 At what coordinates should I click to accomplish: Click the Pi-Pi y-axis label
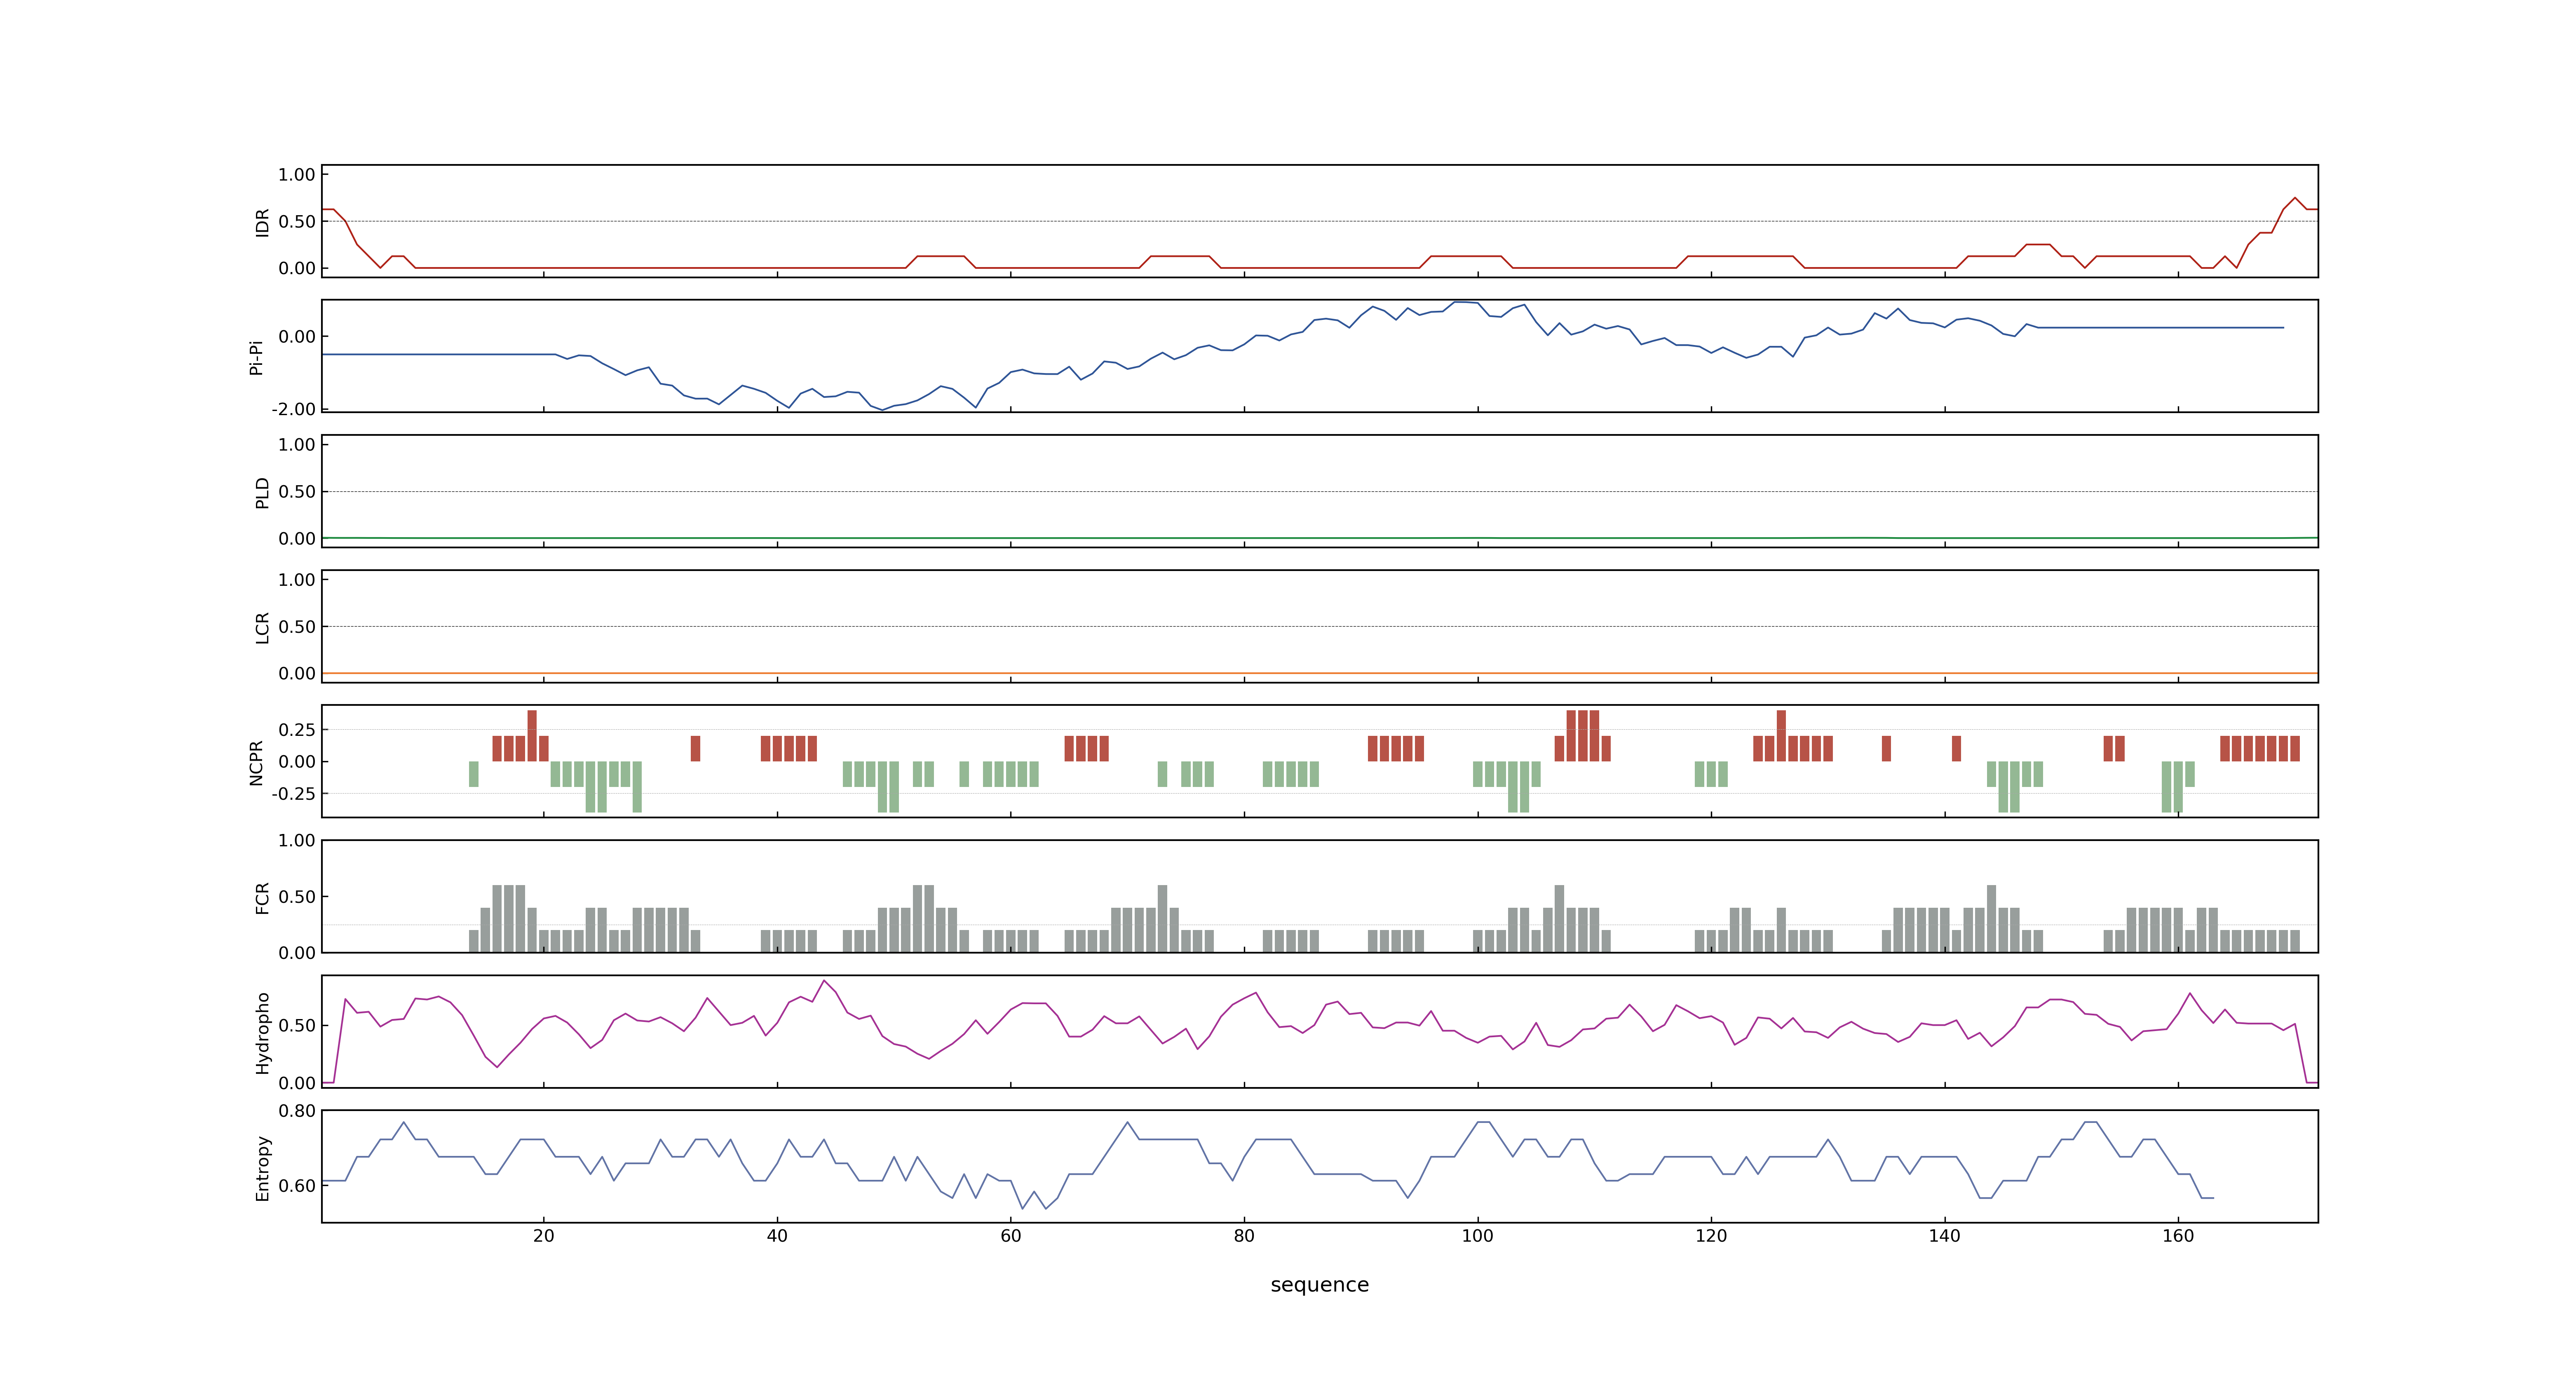click(x=256, y=357)
